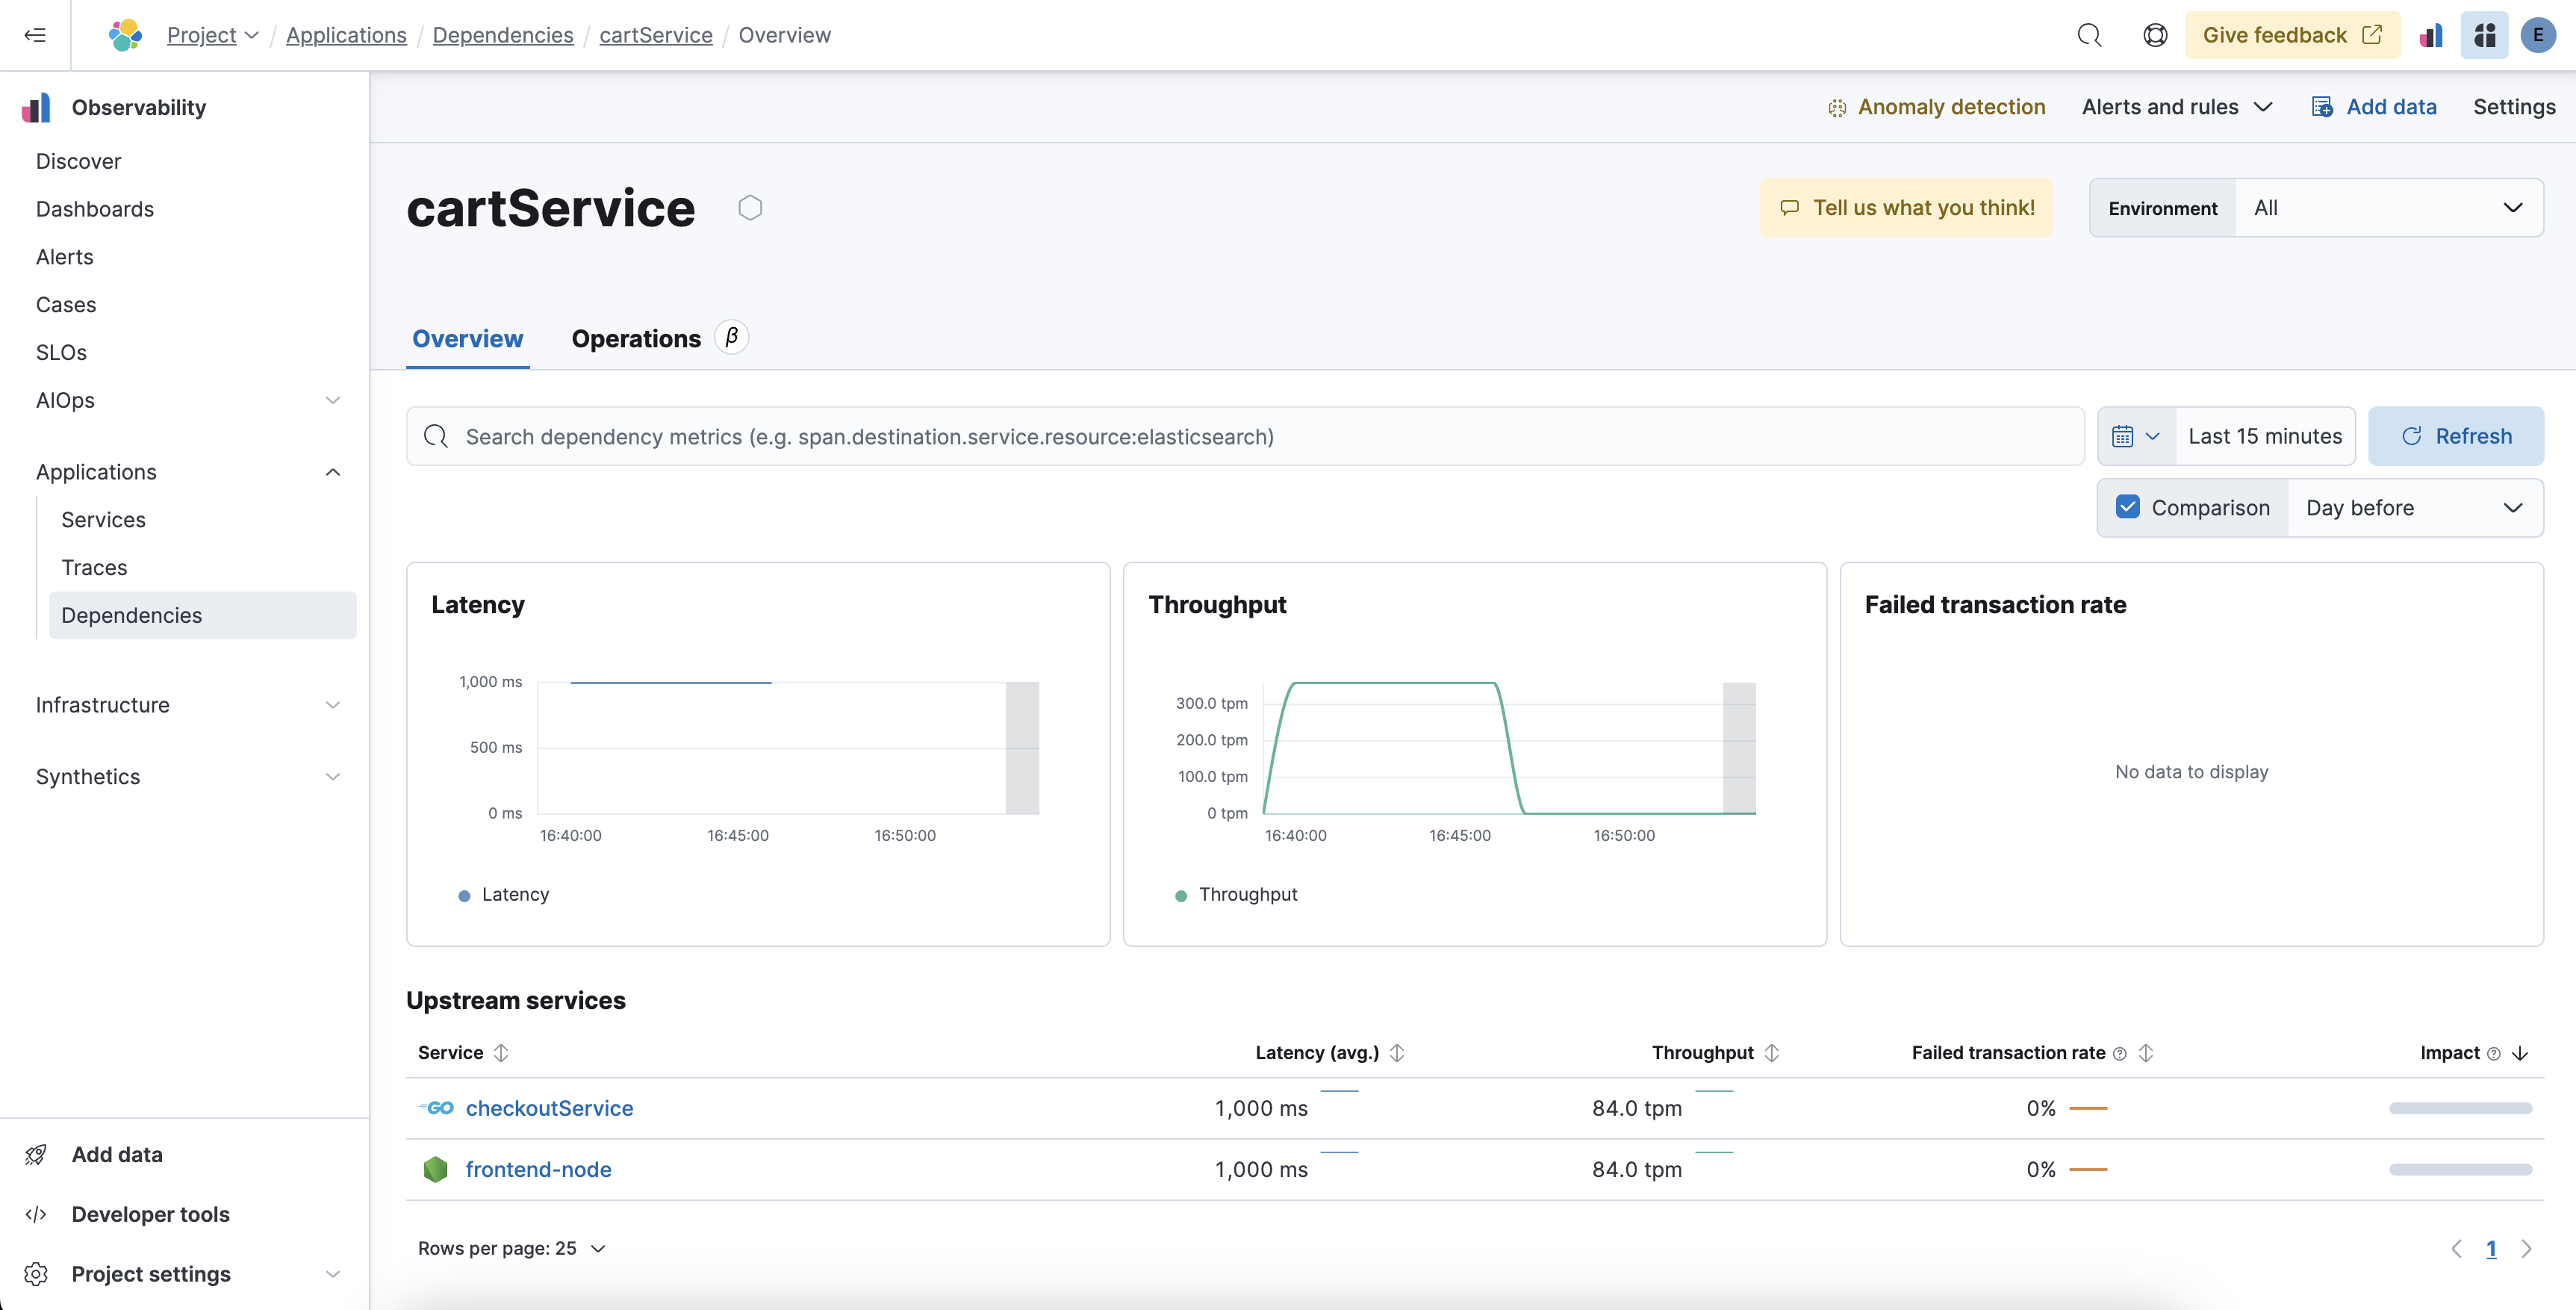2576x1310 pixels.
Task: Open Settings in the top menu
Action: tap(2513, 107)
